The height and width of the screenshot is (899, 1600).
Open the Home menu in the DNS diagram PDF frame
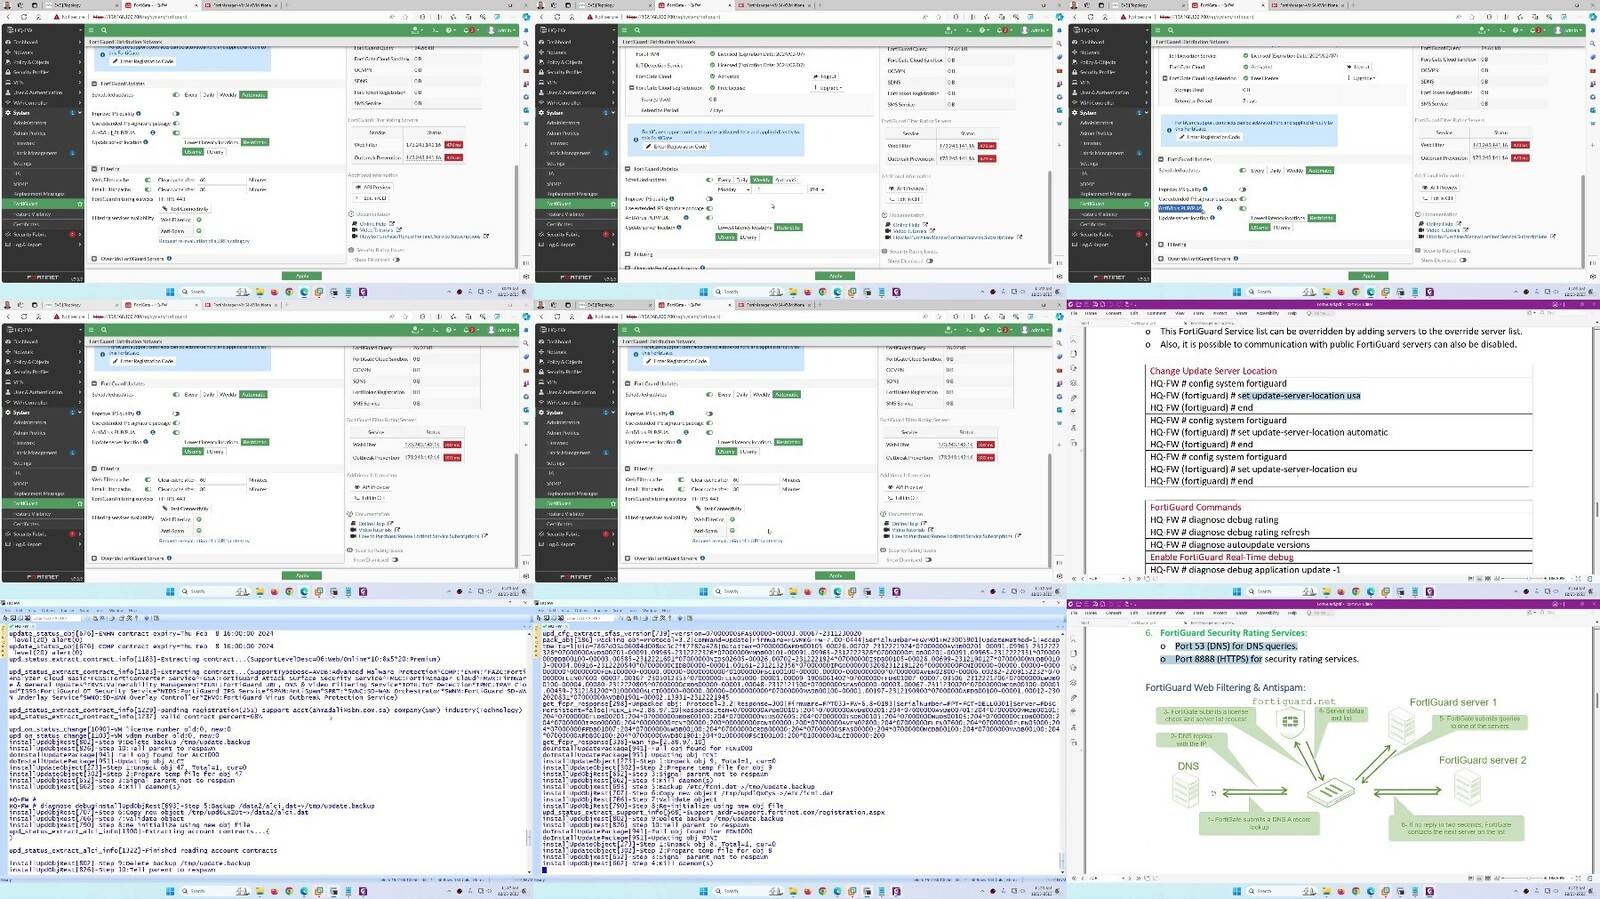(x=1091, y=613)
